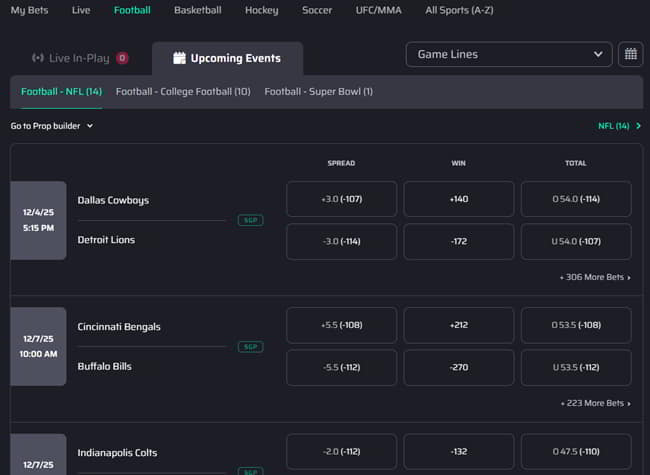Select over 53.5 (-108) total
The width and height of the screenshot is (650, 475).
click(576, 325)
